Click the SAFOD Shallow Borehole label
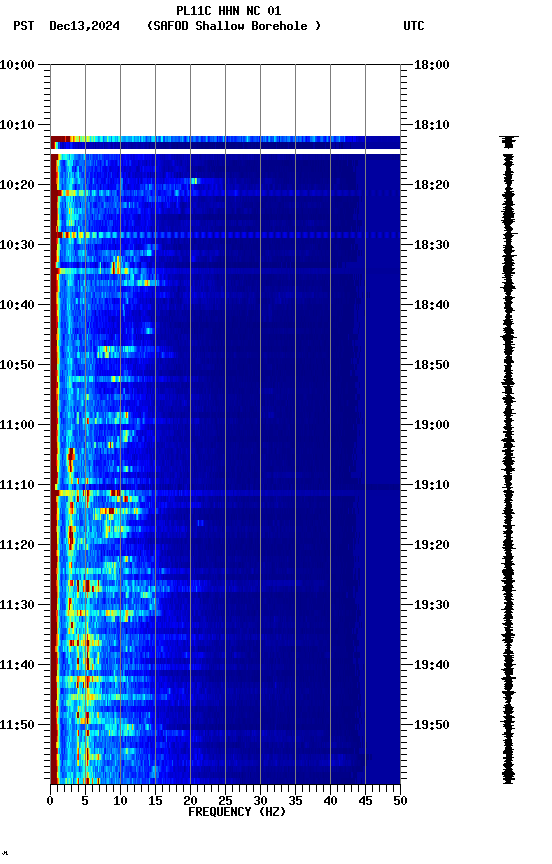552x864 pixels. coord(234,26)
